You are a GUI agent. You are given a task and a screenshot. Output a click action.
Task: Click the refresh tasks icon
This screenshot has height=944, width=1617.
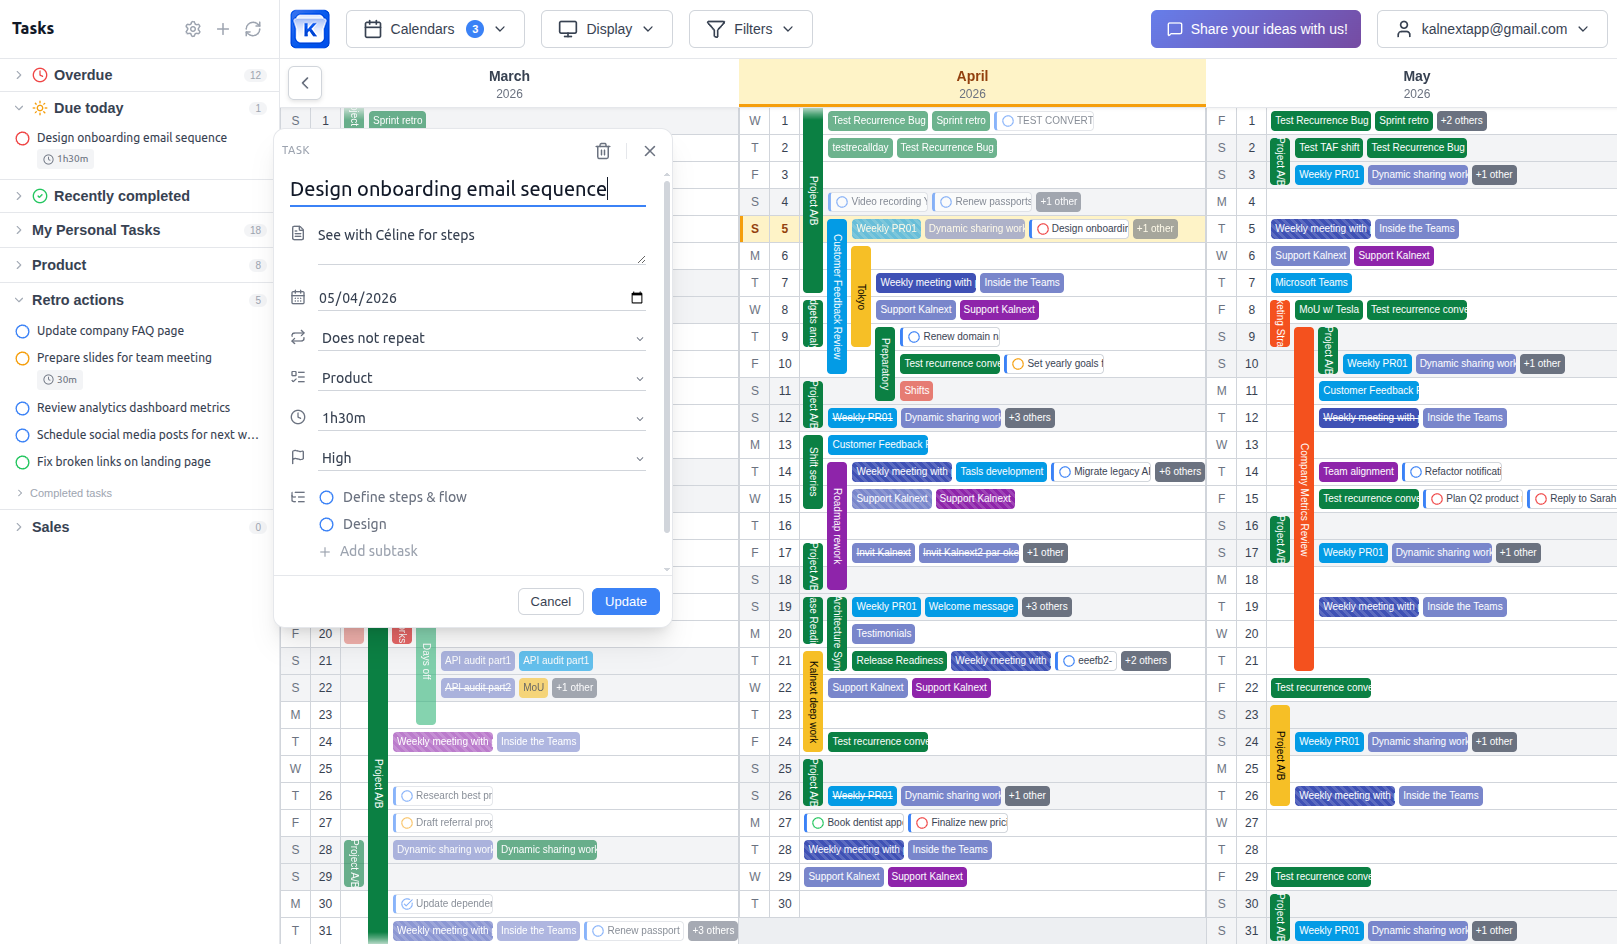click(x=253, y=29)
